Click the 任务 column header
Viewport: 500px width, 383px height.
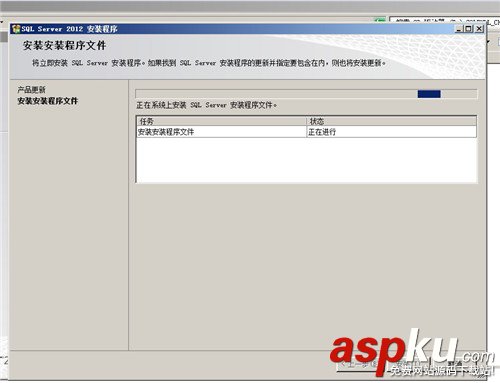click(221, 121)
